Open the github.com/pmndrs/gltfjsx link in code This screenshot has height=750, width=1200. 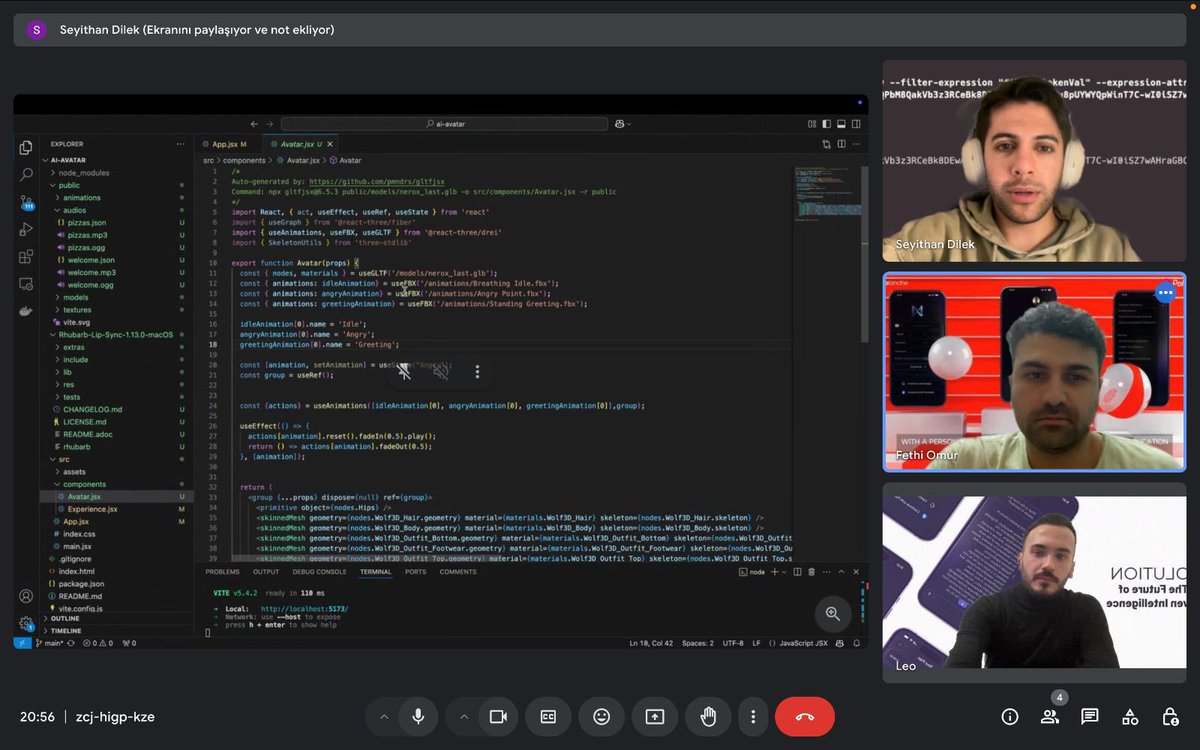tap(377, 182)
